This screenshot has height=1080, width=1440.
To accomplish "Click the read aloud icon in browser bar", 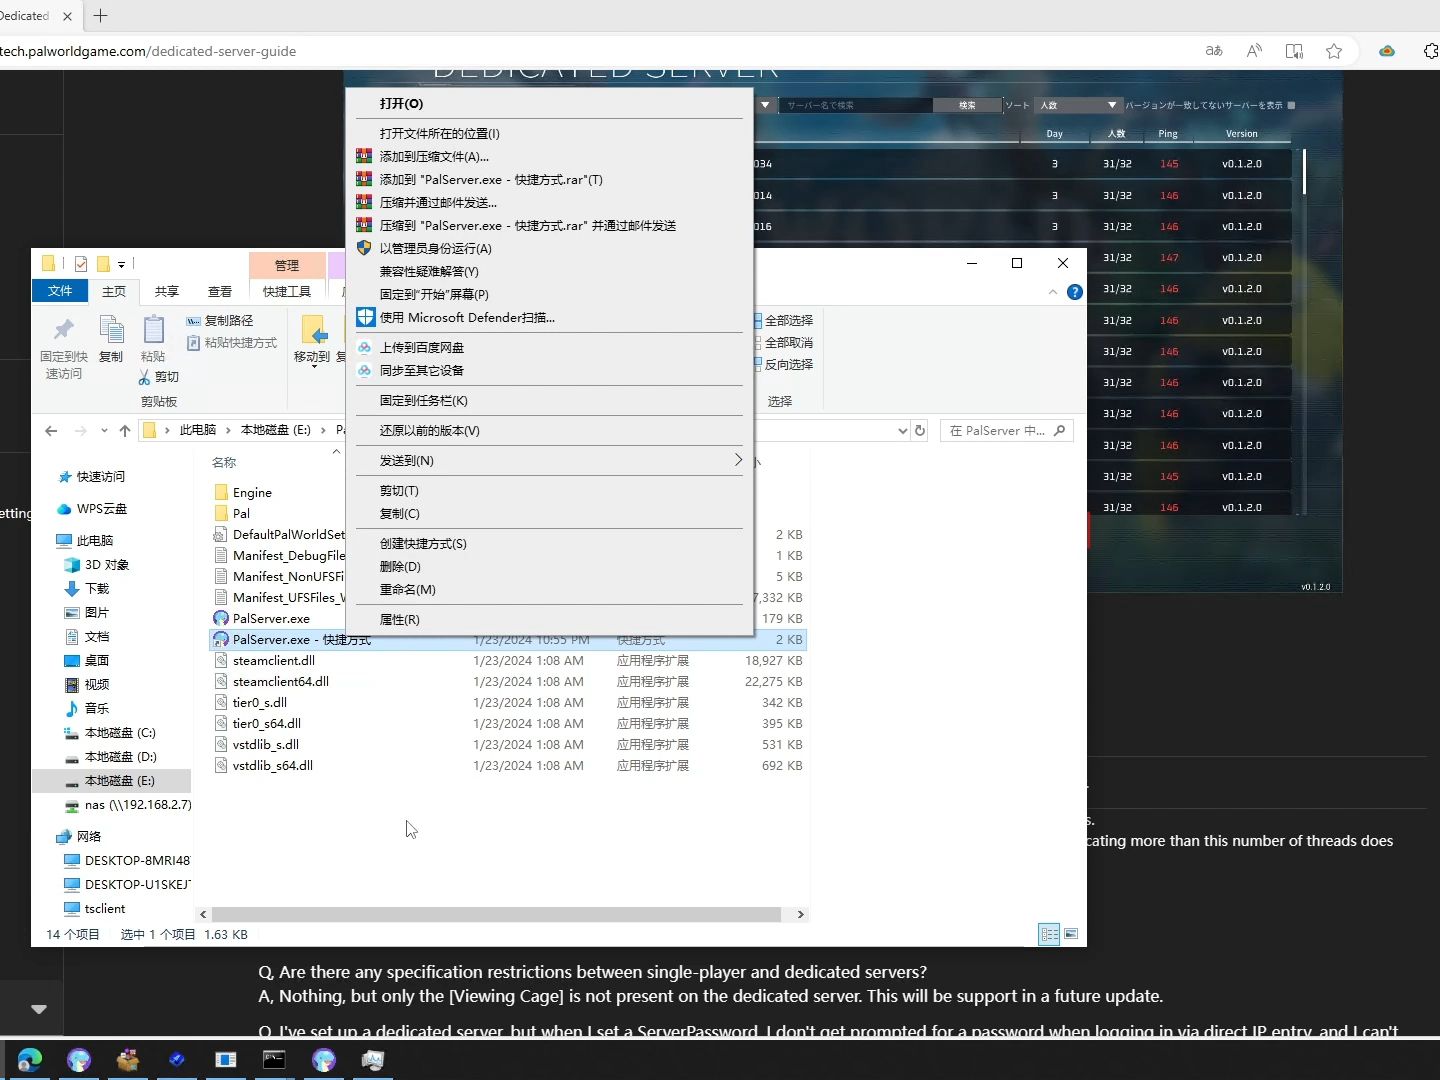I will [1254, 51].
